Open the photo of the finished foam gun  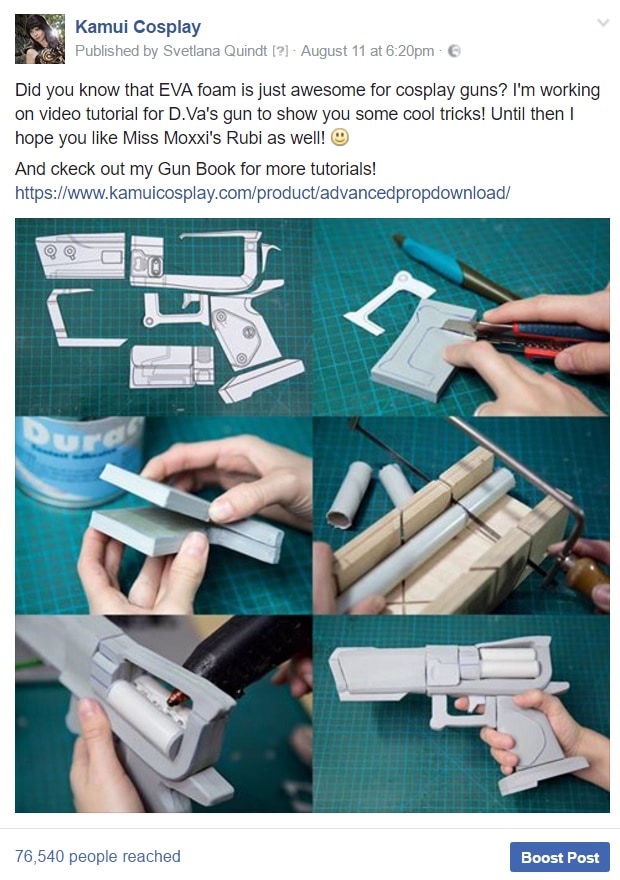click(x=461, y=714)
